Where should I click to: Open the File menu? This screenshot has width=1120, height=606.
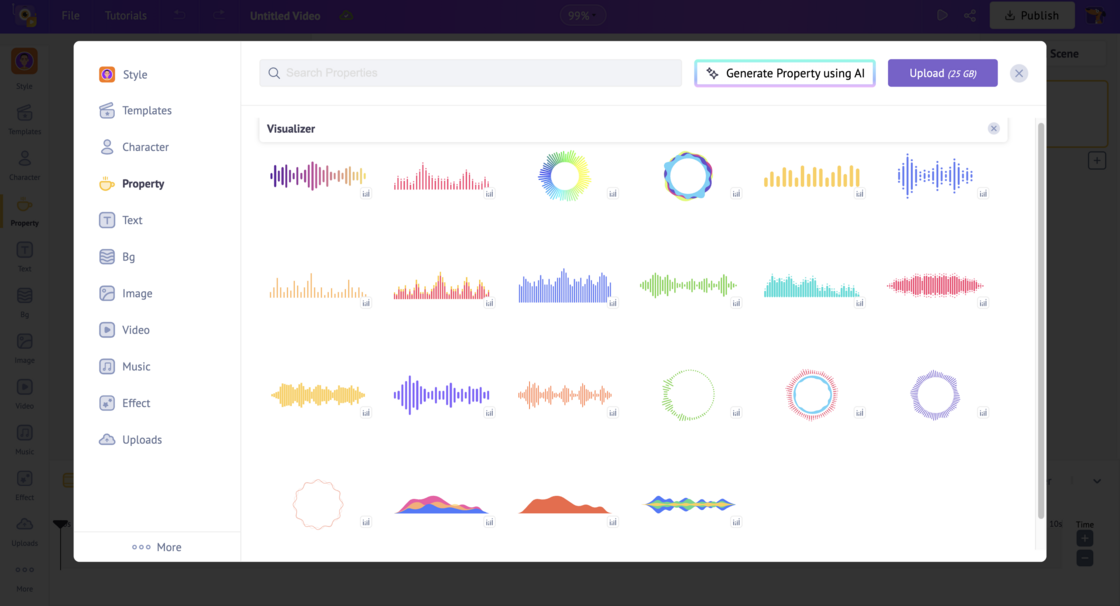[x=70, y=15]
